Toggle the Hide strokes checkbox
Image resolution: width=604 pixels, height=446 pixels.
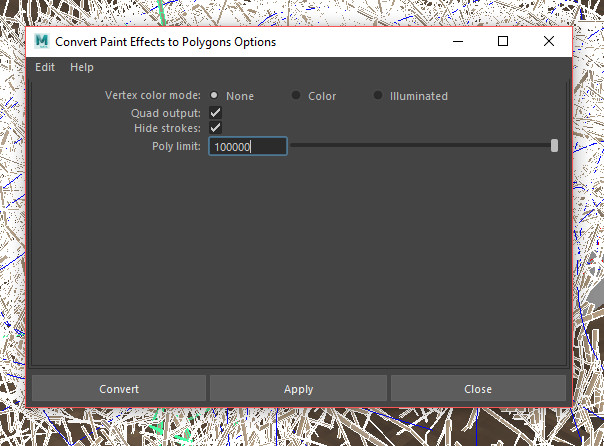(215, 127)
